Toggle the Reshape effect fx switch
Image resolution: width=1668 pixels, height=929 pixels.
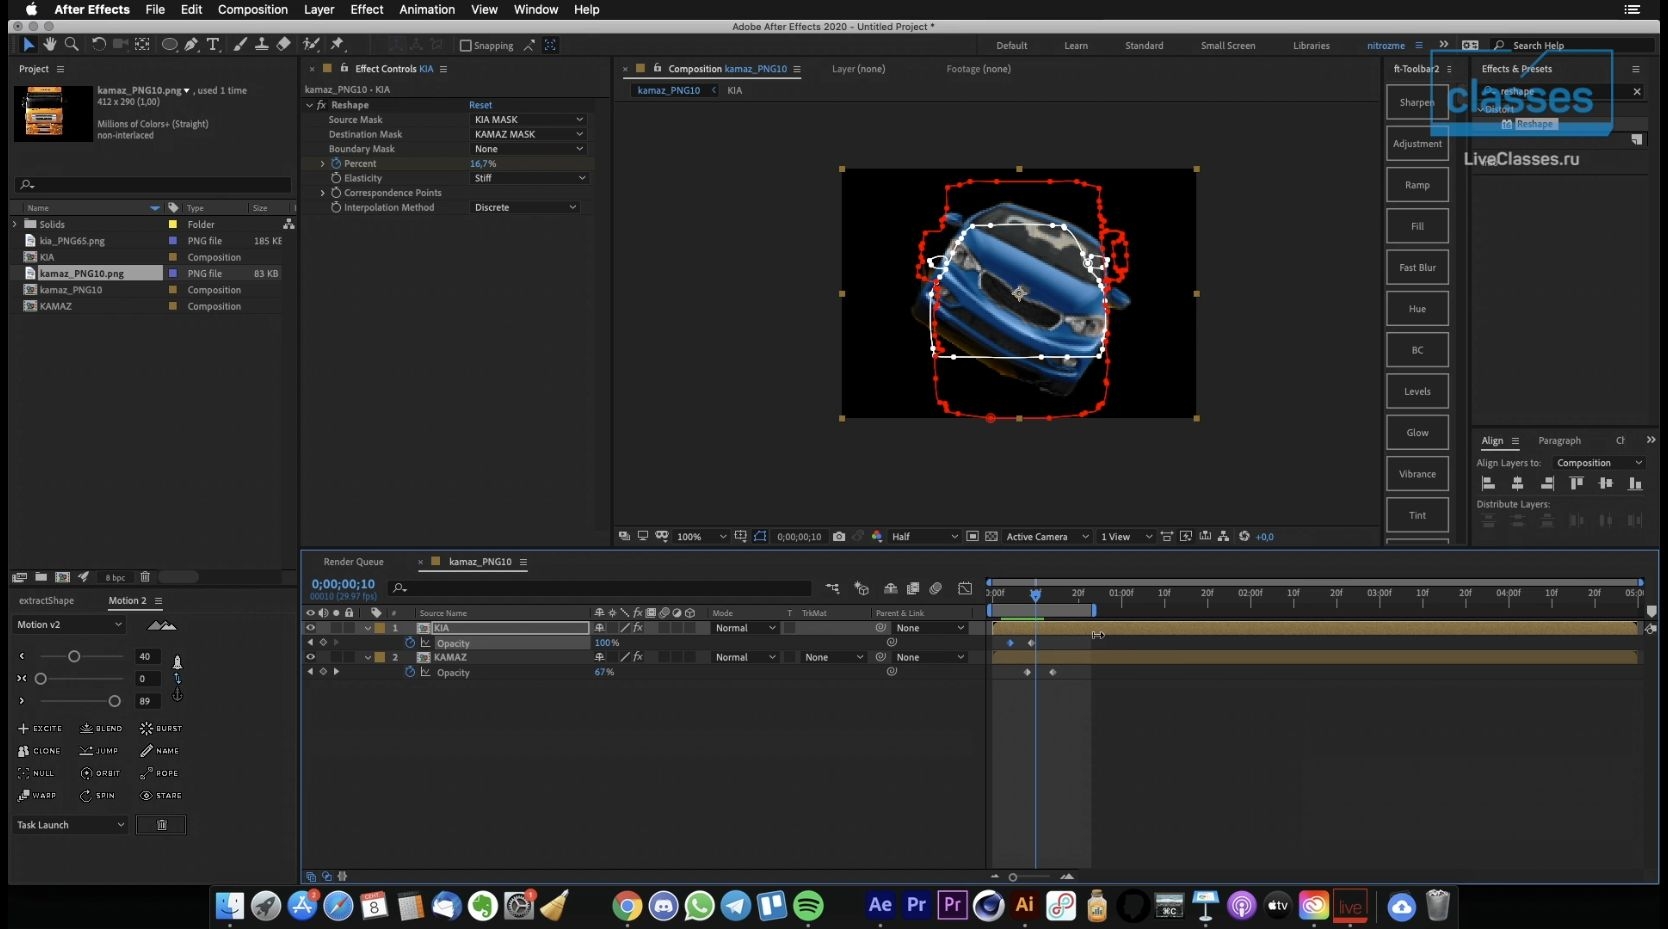click(321, 105)
